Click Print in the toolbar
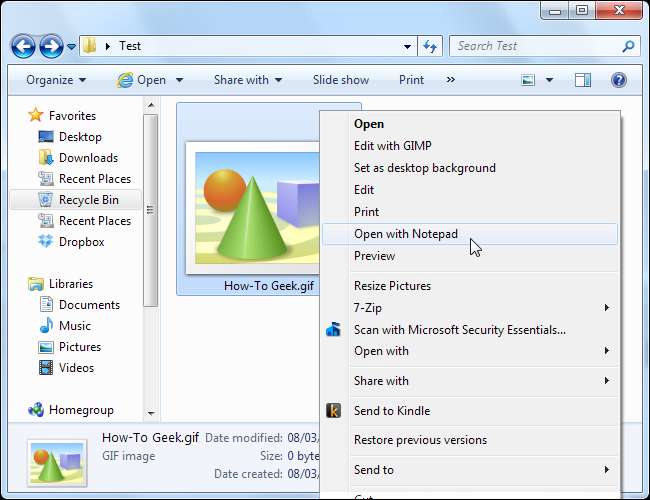This screenshot has height=500, width=650. tap(411, 80)
